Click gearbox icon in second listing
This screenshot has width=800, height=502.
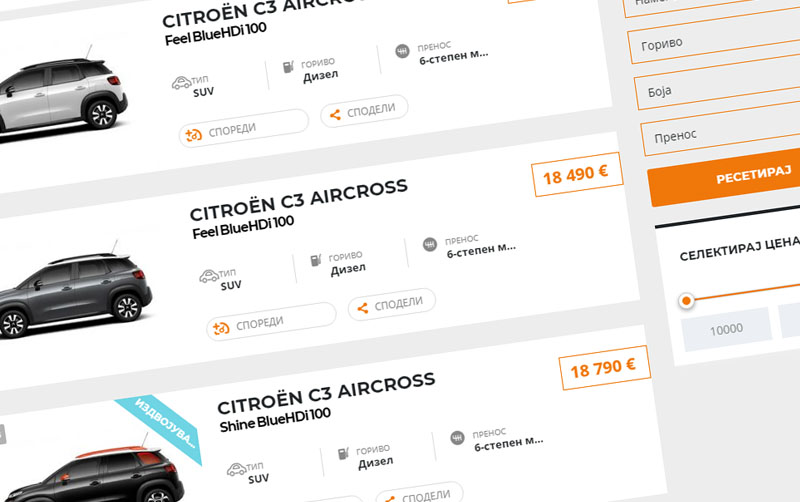click(430, 245)
